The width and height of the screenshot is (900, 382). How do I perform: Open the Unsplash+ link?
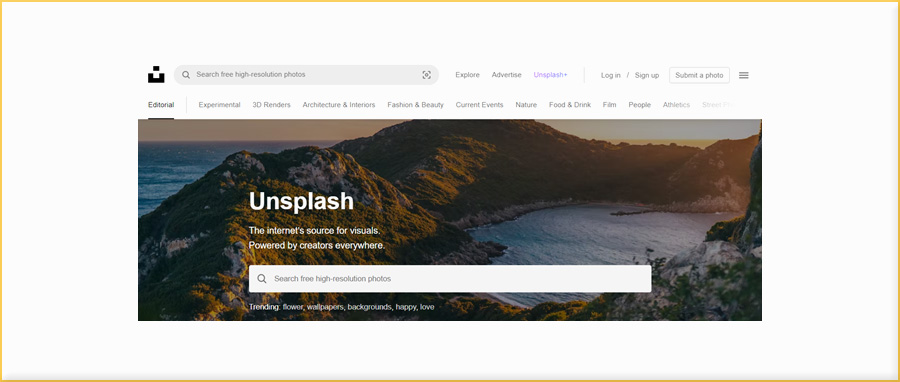pos(550,75)
